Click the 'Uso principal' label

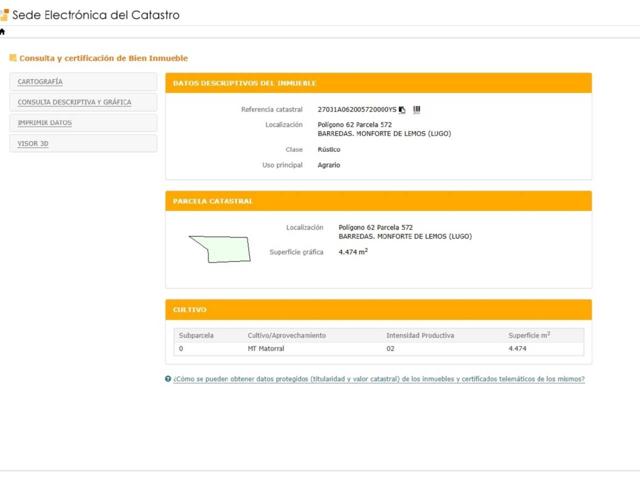tap(282, 165)
